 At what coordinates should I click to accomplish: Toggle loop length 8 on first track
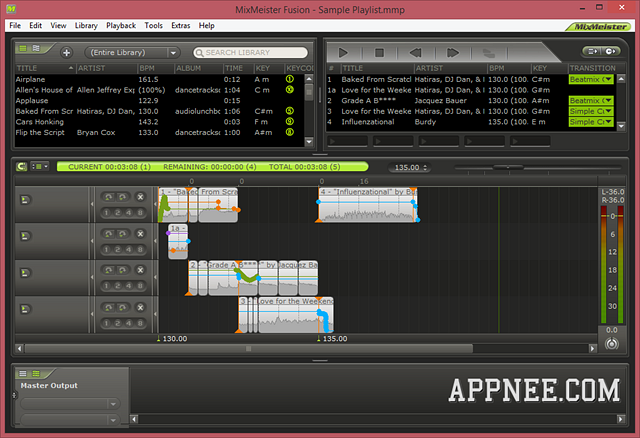point(140,213)
